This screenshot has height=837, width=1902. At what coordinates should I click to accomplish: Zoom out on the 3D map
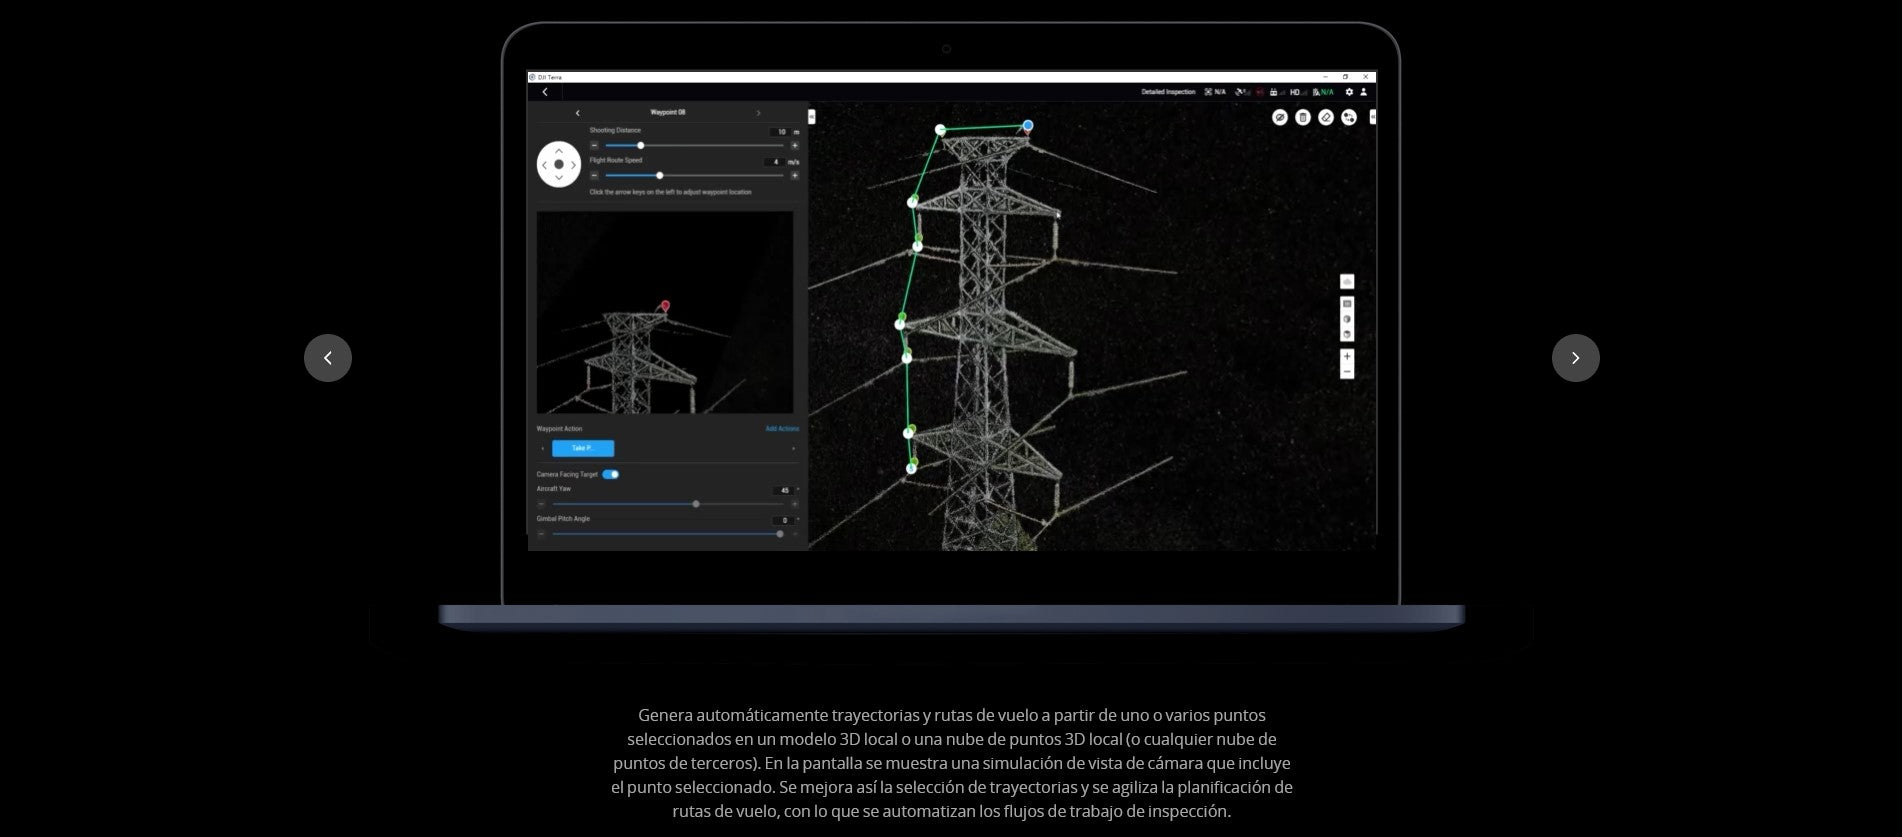click(x=1347, y=372)
